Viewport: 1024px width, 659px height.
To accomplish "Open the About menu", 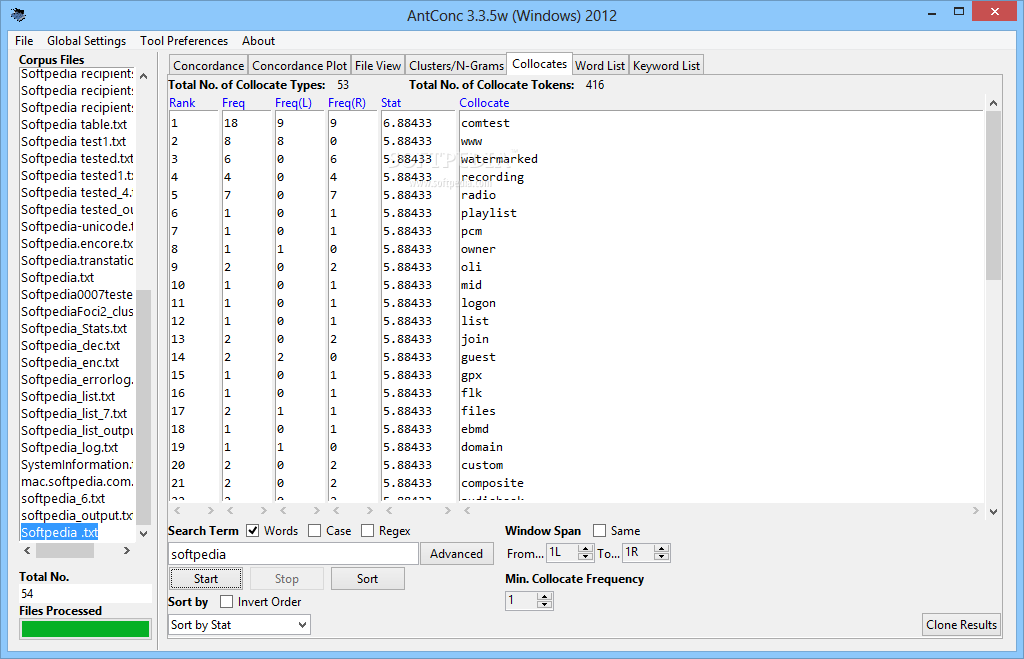I will click(259, 40).
